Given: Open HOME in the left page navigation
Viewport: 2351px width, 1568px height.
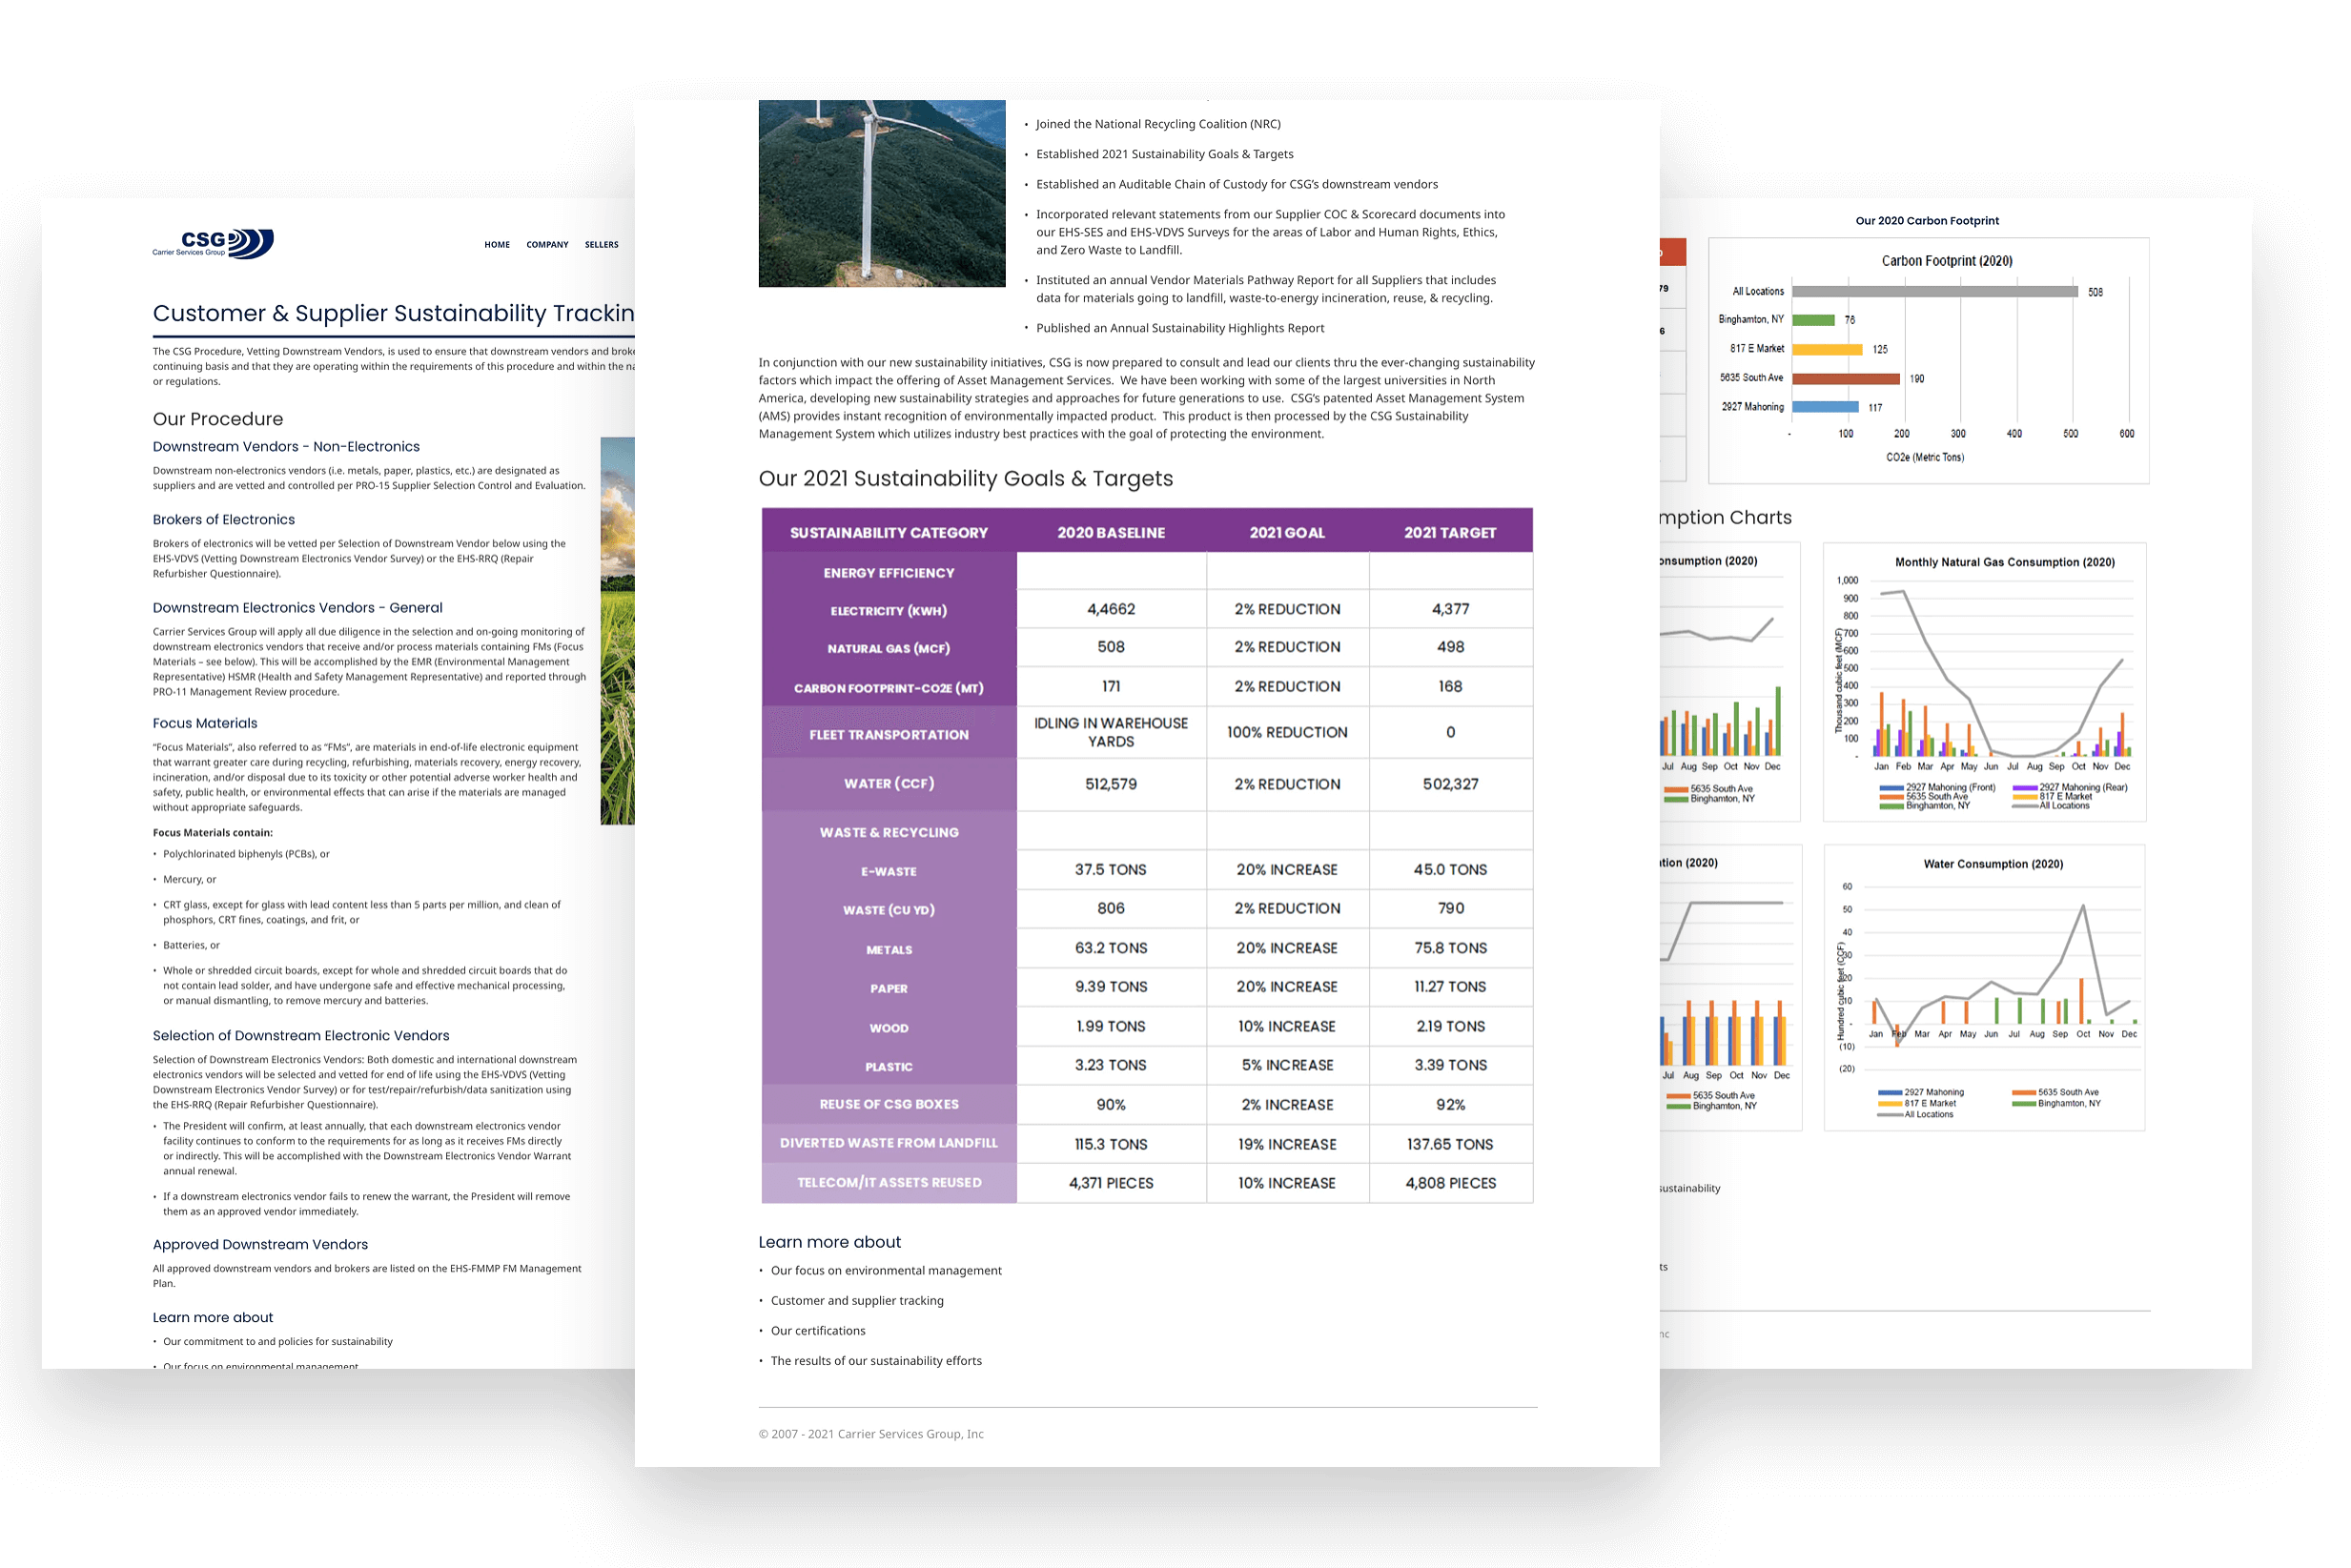Looking at the screenshot, I should click(497, 245).
